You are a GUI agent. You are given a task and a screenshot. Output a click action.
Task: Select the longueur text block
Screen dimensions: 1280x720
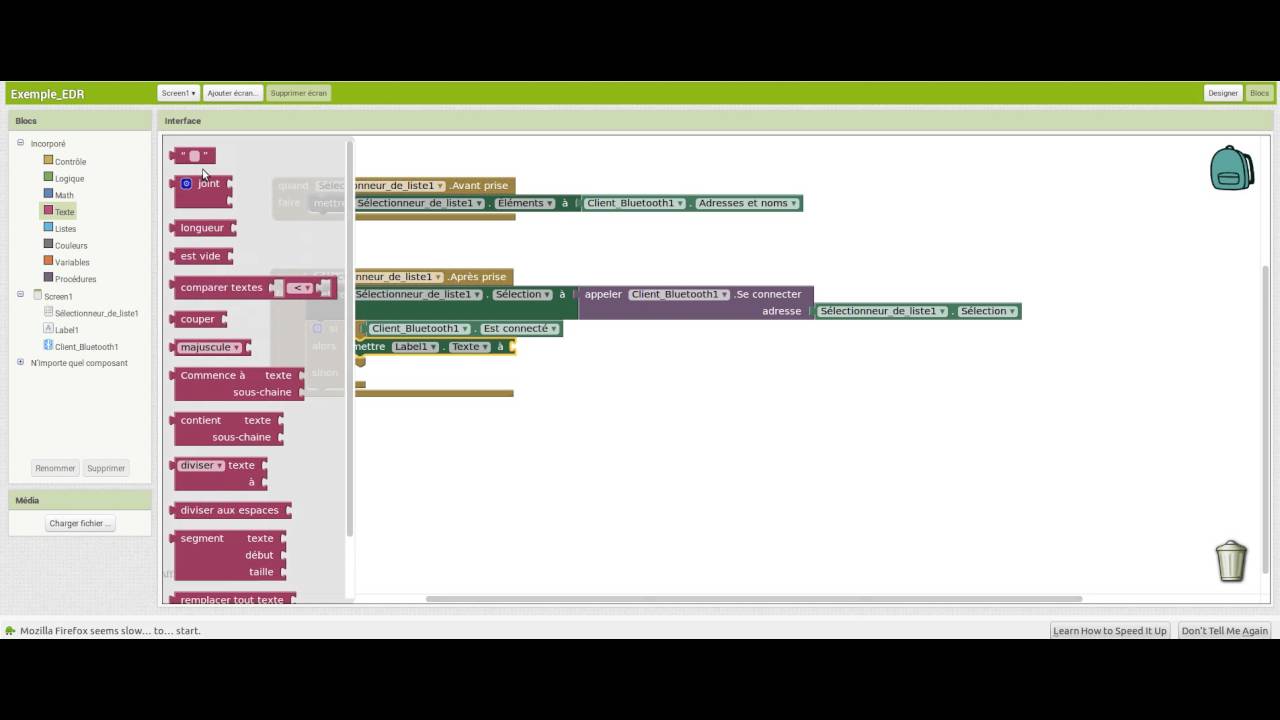203,228
